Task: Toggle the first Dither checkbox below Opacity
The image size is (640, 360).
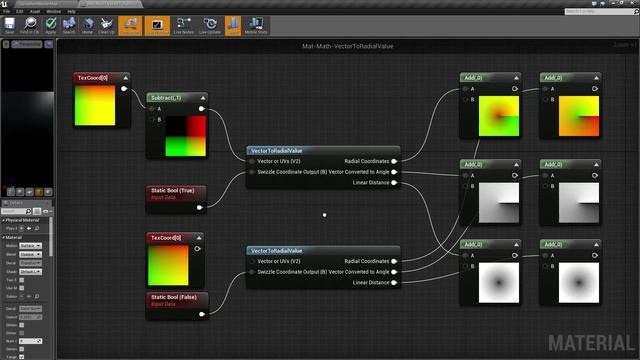Action: [22, 325]
